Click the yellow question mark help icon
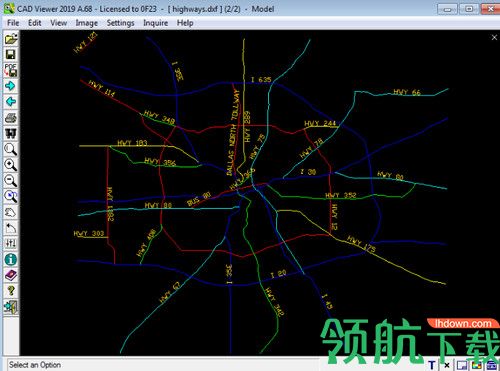This screenshot has width=500, height=371. (11, 291)
